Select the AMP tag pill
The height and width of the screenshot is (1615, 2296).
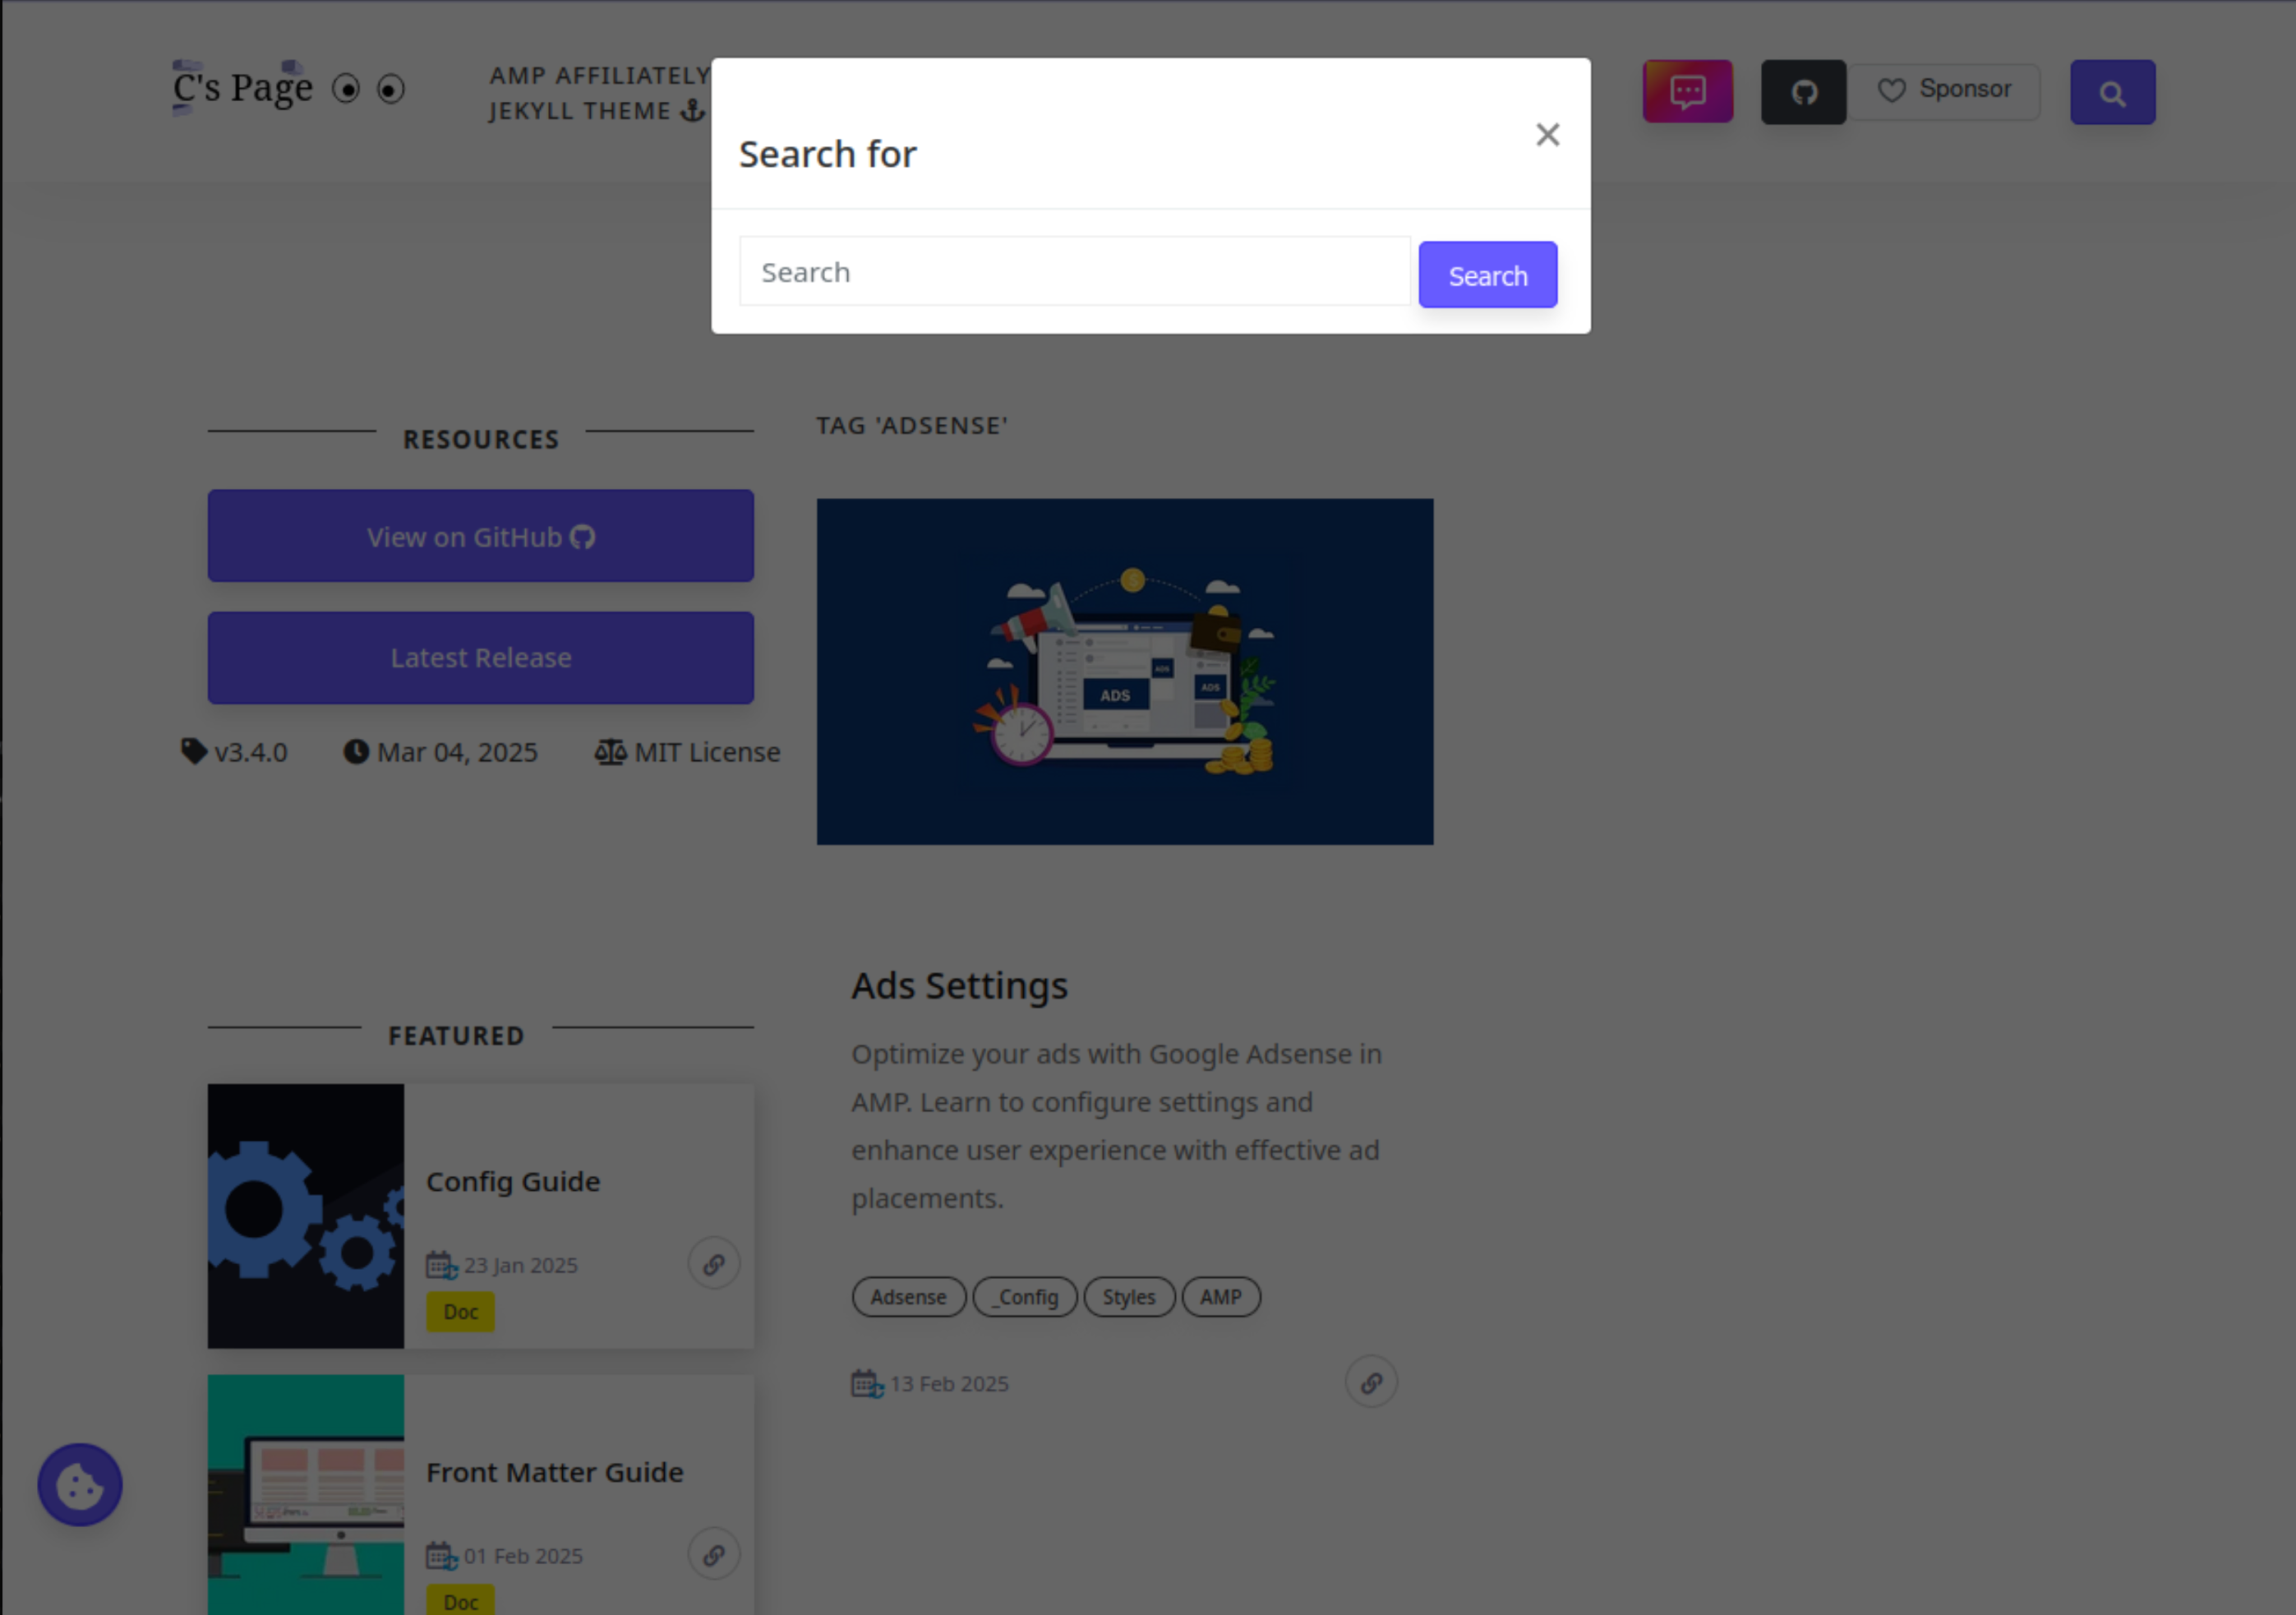1221,1296
